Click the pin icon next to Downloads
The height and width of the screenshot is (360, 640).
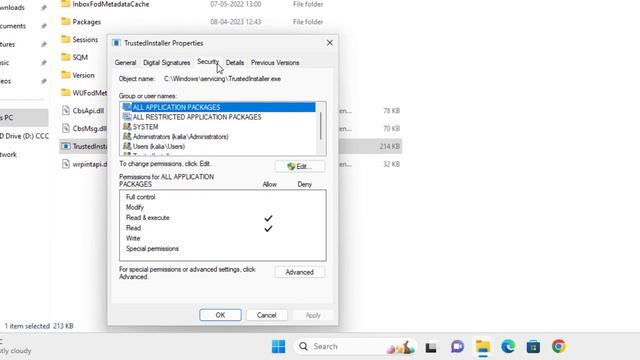tap(44, 7)
